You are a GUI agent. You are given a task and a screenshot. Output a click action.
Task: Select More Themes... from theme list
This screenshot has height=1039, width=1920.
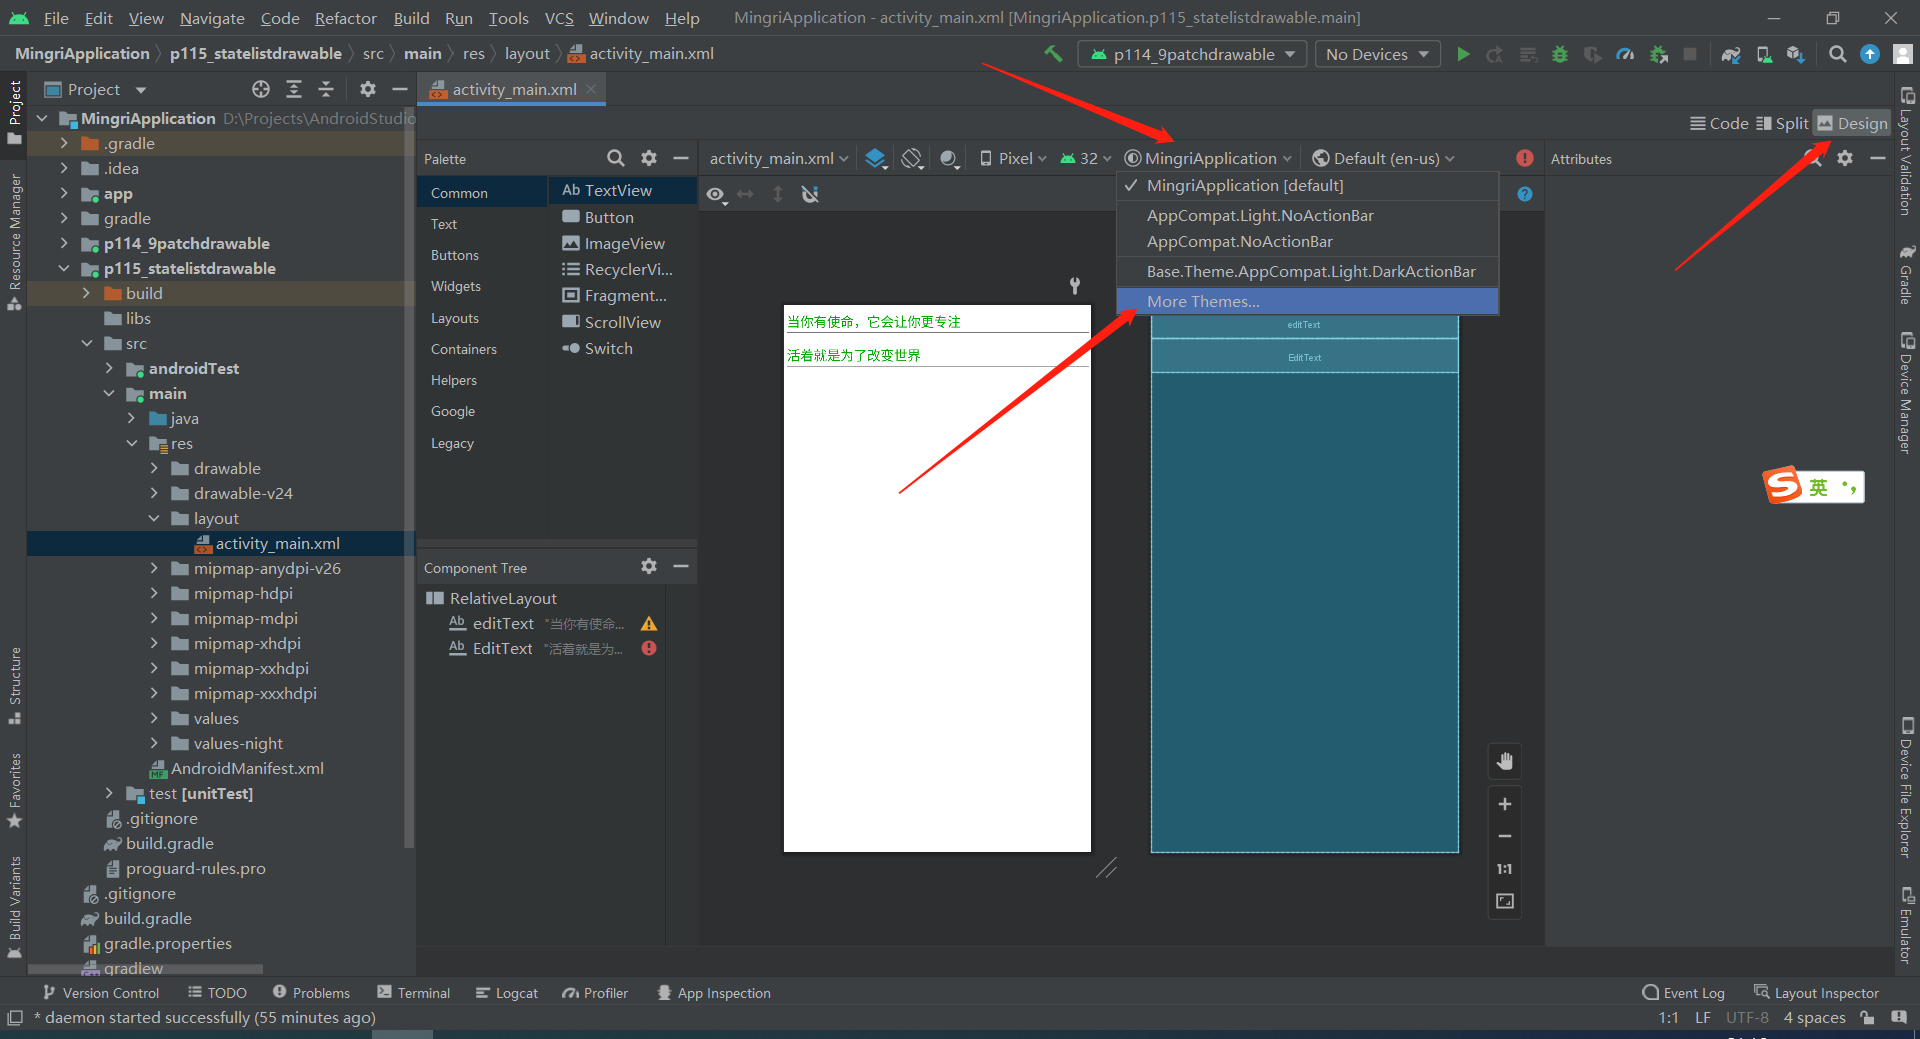(x=1203, y=301)
